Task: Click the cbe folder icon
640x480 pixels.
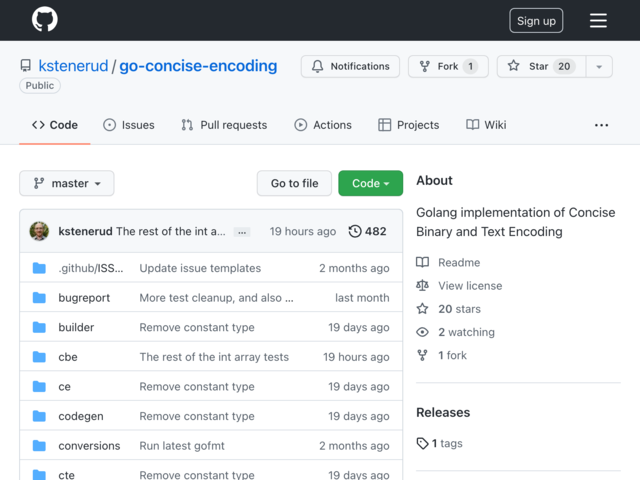Action: click(39, 357)
